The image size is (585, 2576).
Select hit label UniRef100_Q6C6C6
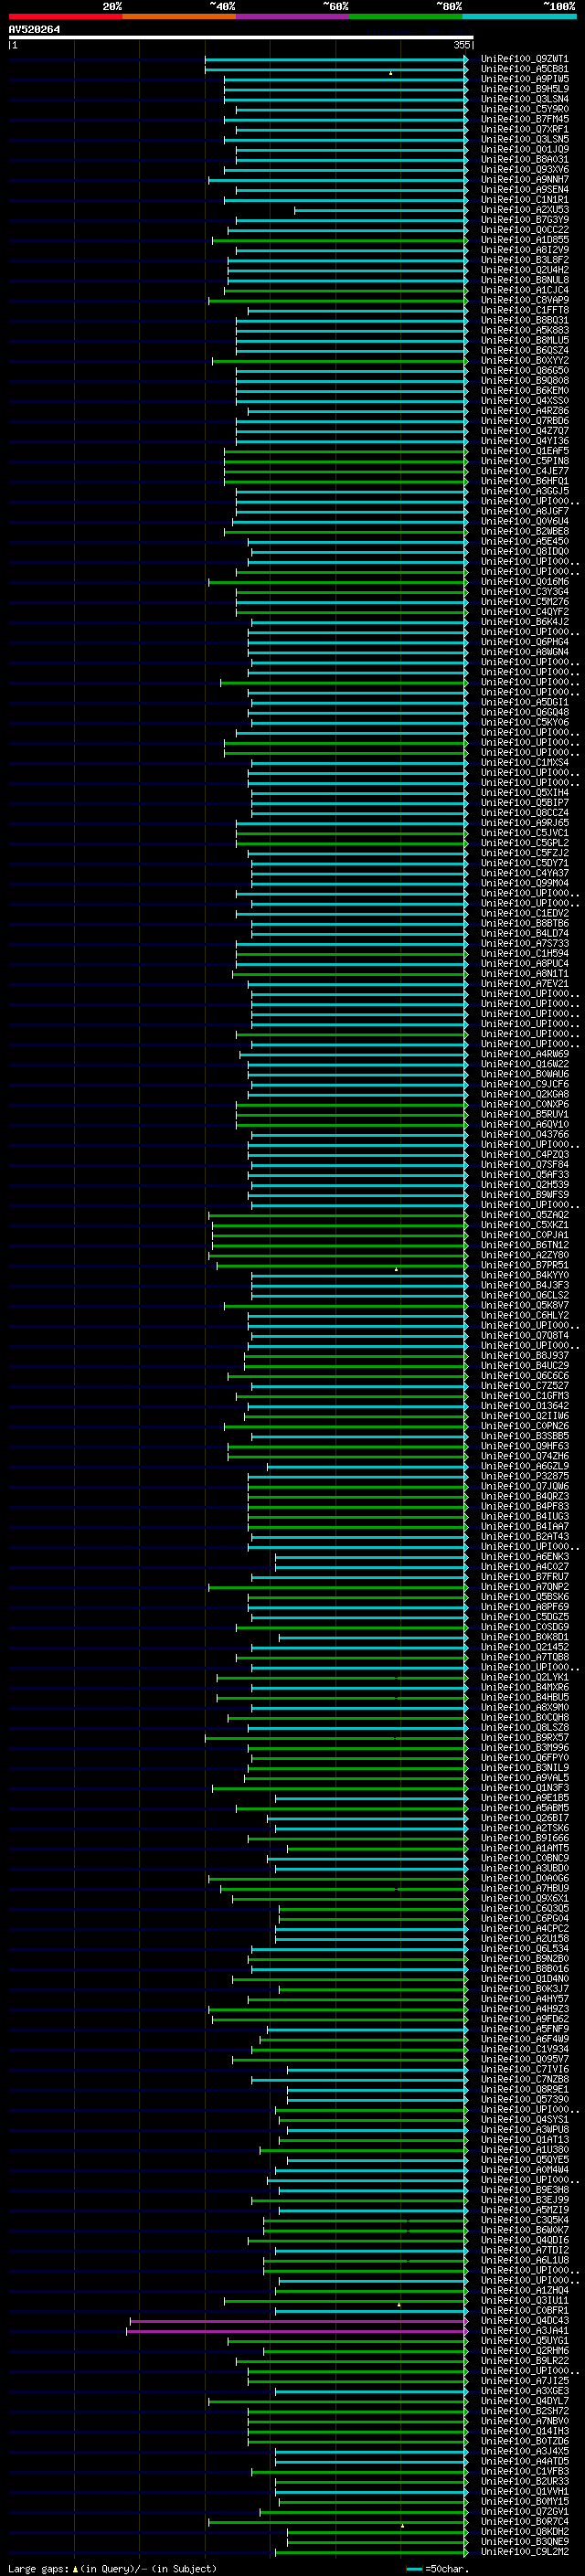524,1376
